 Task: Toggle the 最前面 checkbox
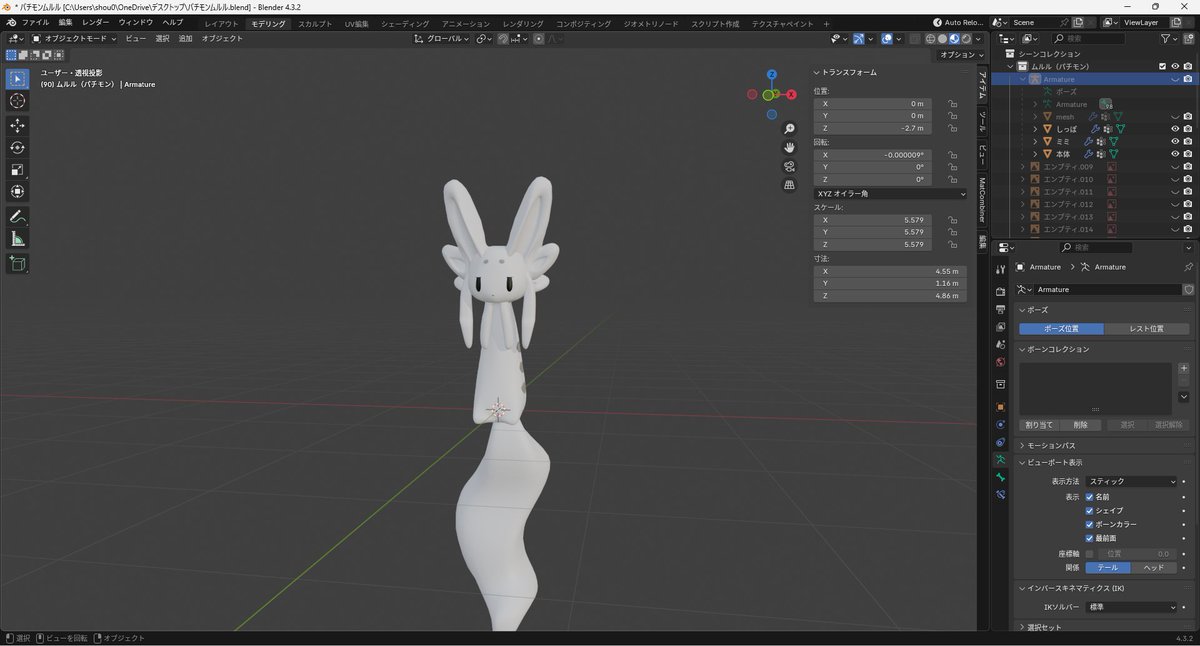(x=1090, y=539)
